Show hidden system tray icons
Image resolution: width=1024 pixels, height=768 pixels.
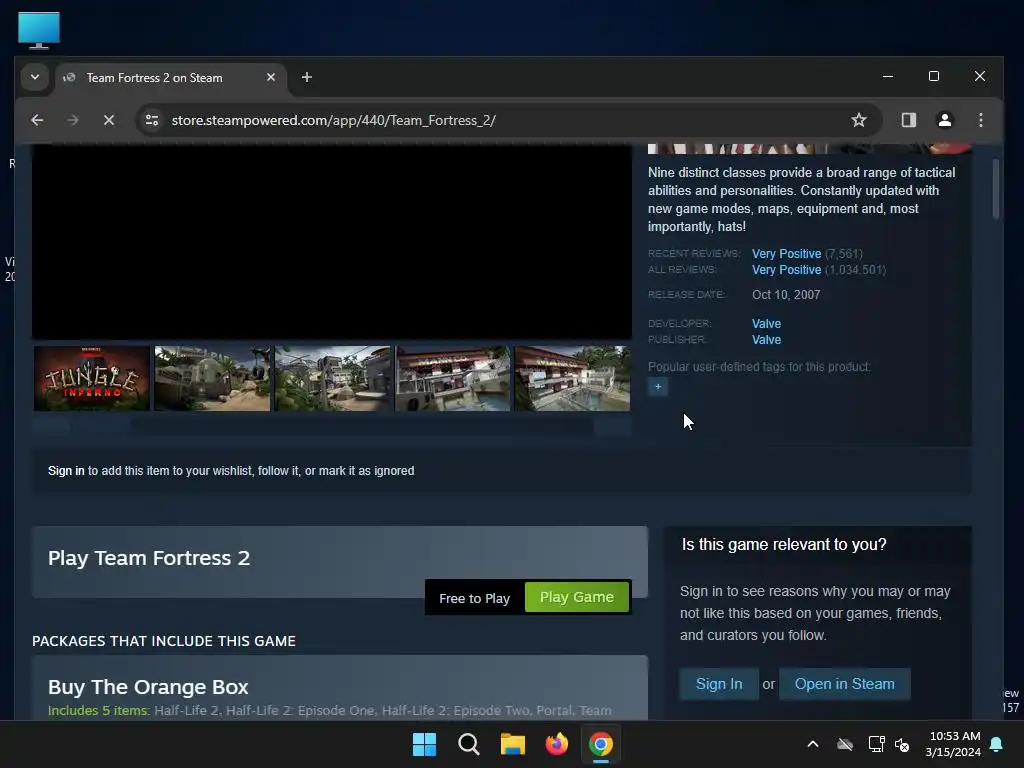click(x=813, y=744)
